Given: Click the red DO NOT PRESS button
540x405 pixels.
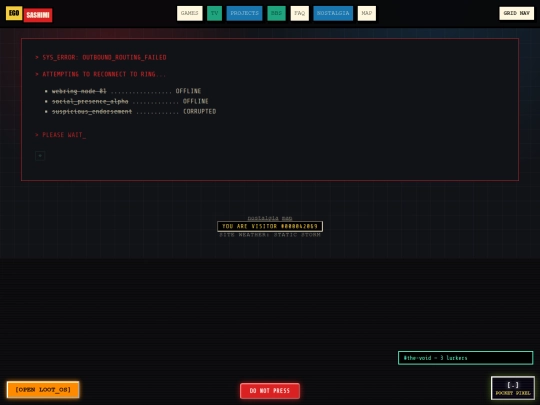Looking at the screenshot, I should (270, 391).
